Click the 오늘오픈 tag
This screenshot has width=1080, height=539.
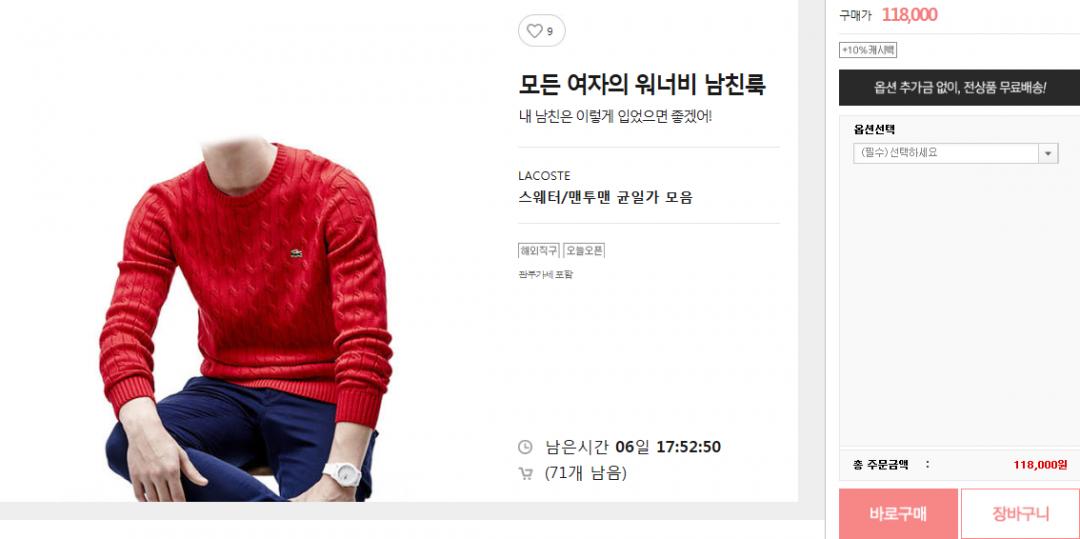point(584,251)
